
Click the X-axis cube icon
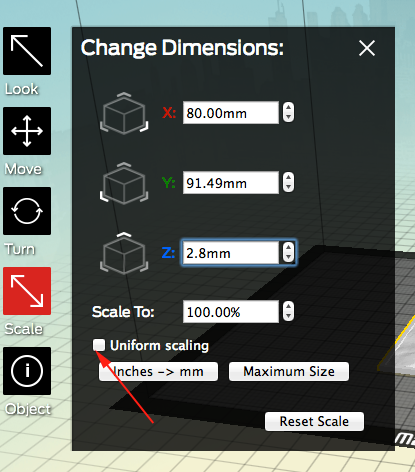point(124,113)
